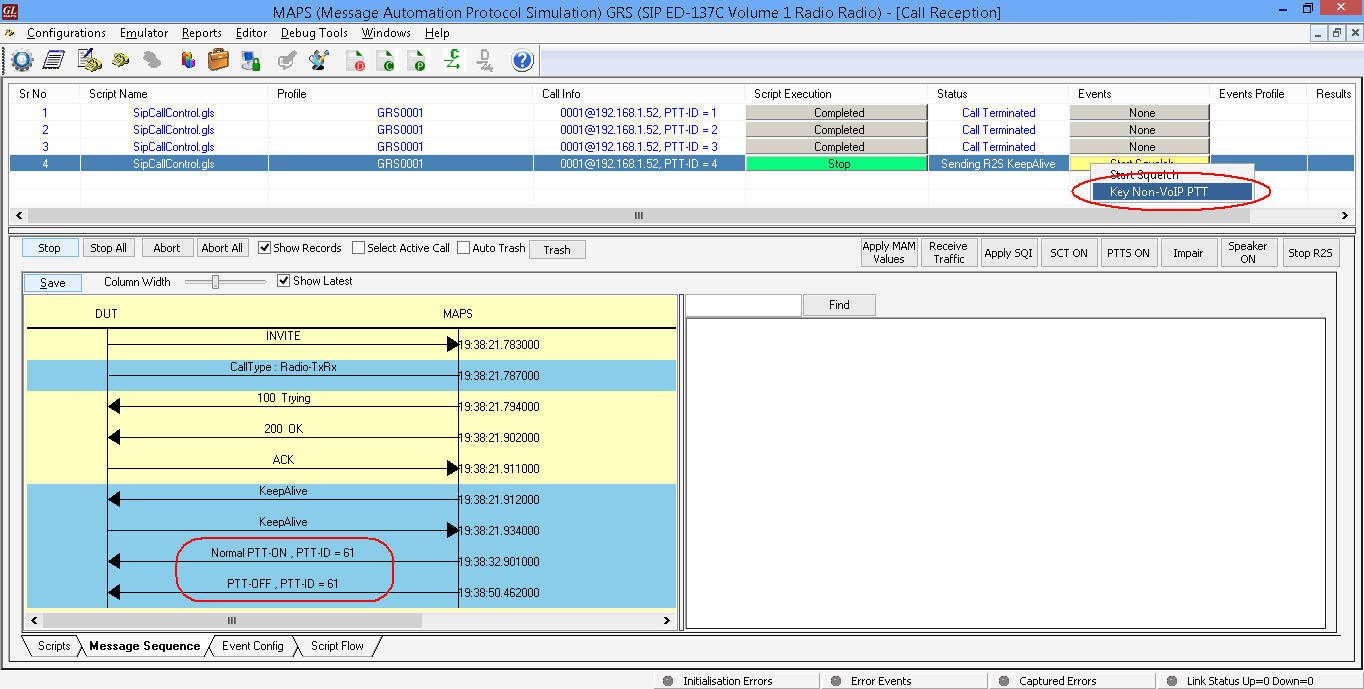Open the Debug Tools menu

(x=314, y=33)
